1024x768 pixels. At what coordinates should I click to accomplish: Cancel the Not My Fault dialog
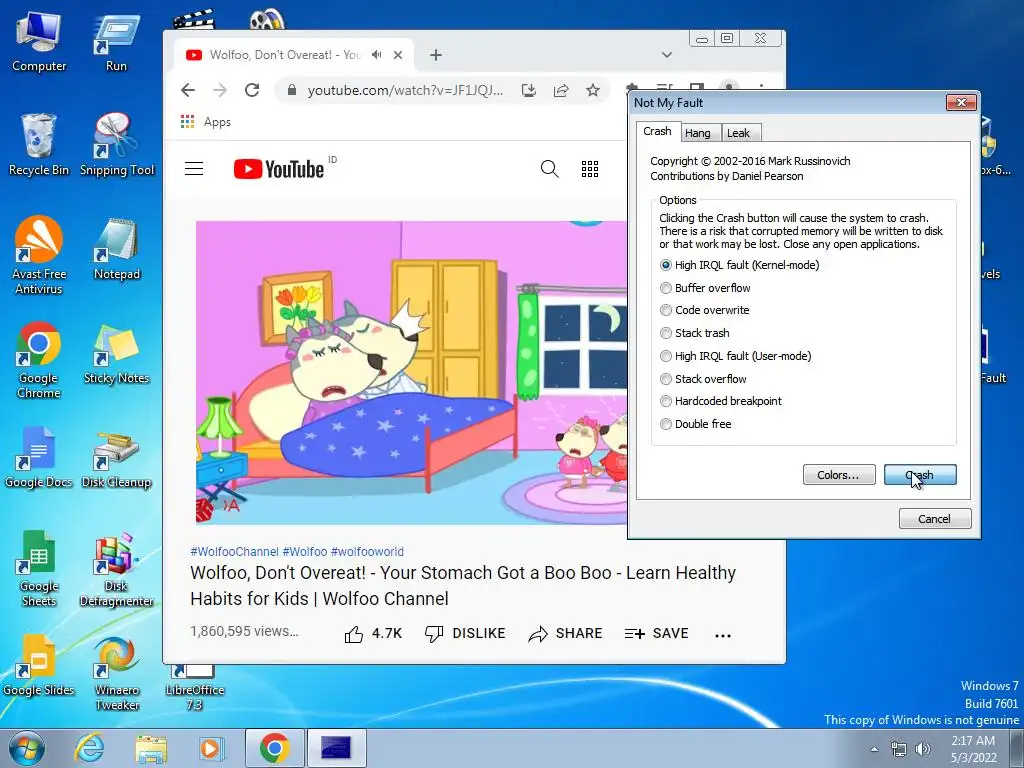coord(935,519)
